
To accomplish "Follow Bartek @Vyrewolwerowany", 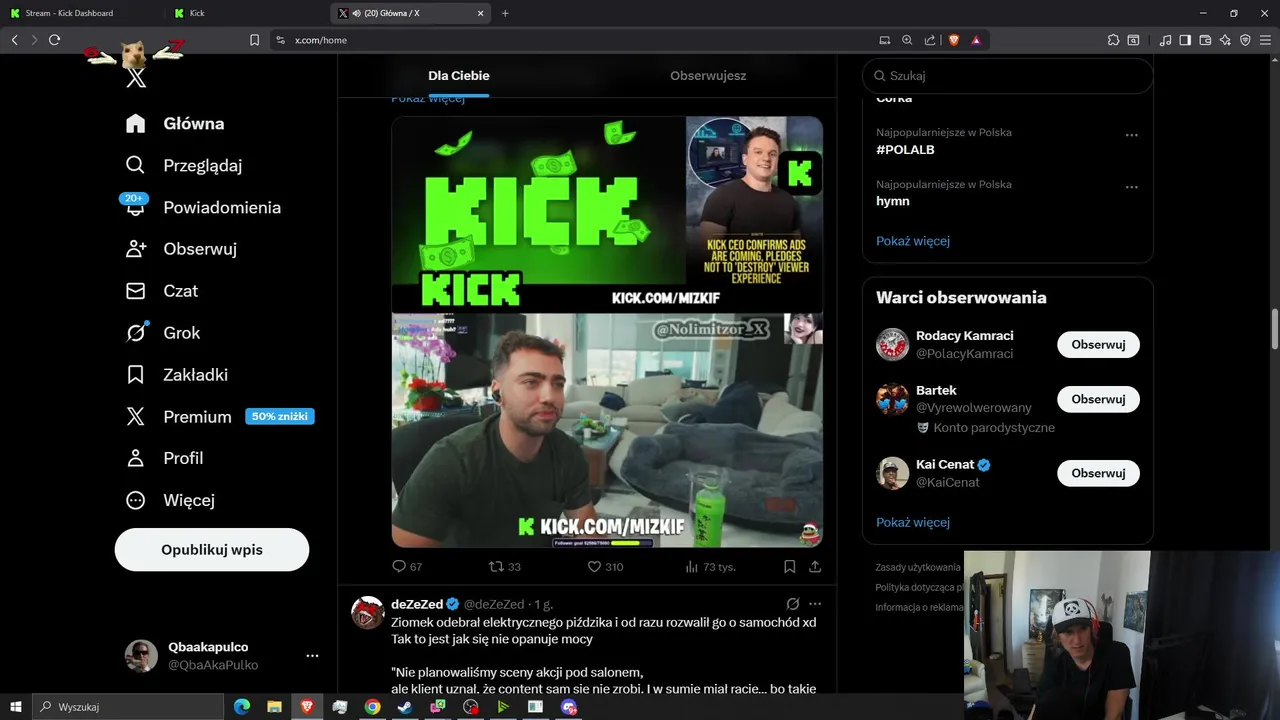I will click(1098, 399).
